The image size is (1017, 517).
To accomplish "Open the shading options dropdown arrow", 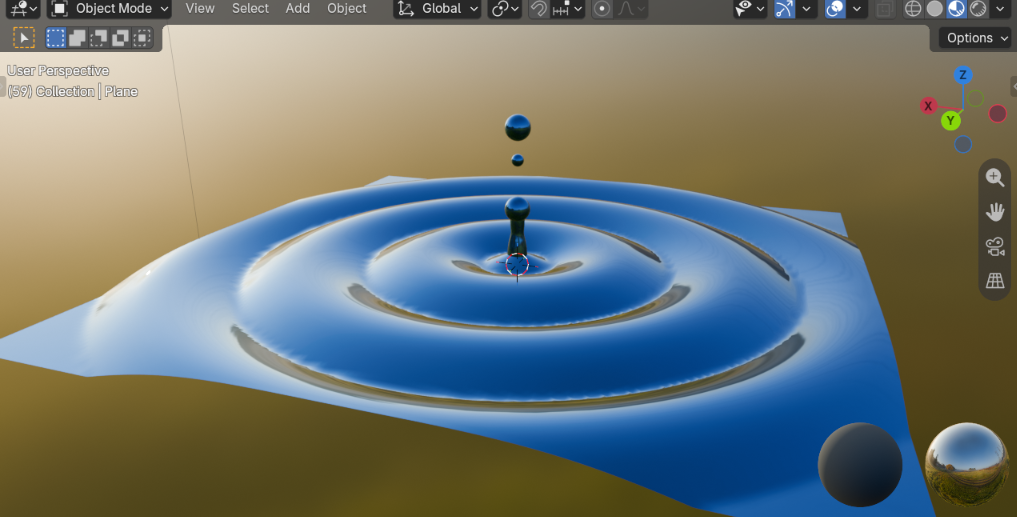I will click(x=999, y=8).
